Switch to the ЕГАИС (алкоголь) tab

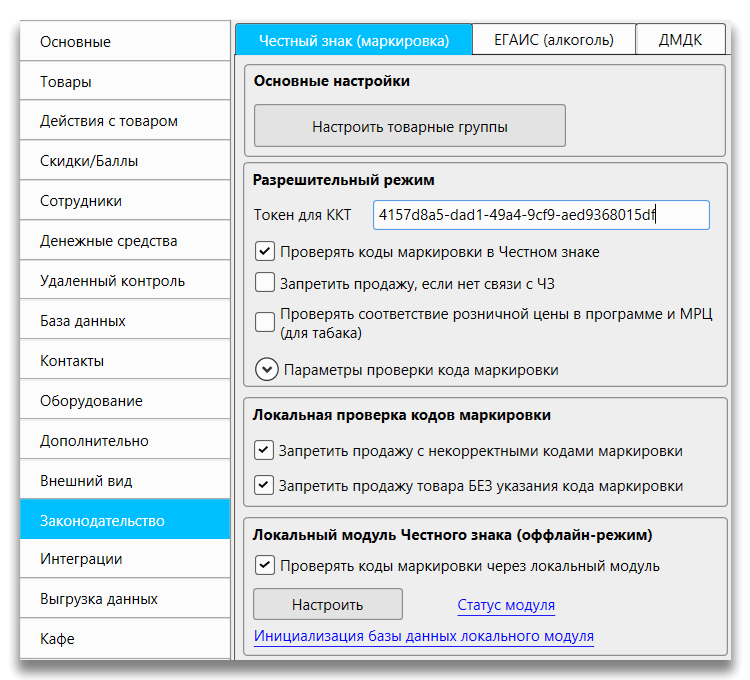(553, 40)
